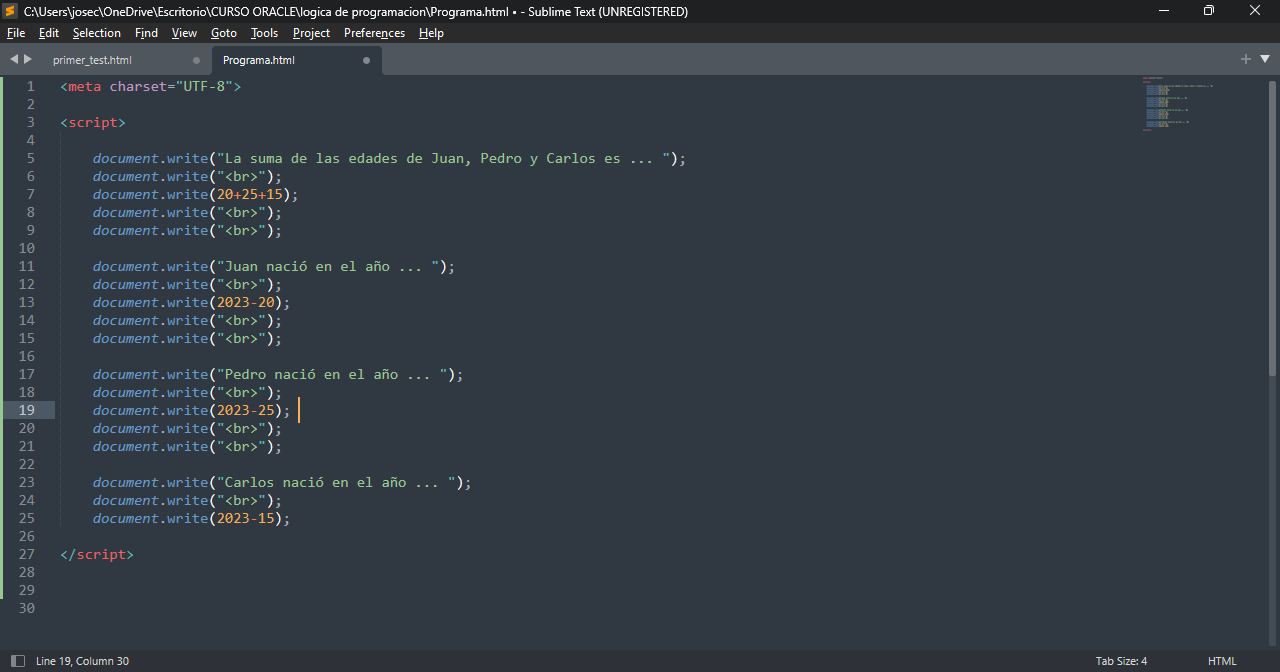The image size is (1280, 672).
Task: Click line number 19 in the gutter
Action: [x=26, y=411]
